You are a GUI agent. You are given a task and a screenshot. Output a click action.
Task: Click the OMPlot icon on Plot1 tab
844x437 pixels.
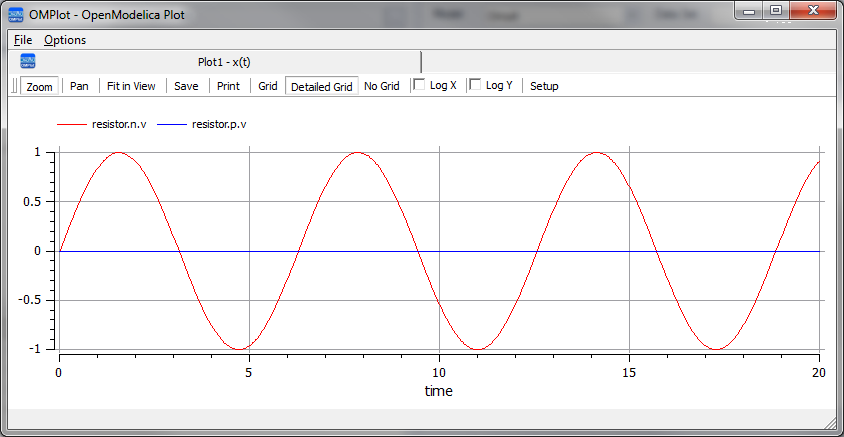pyautogui.click(x=28, y=61)
